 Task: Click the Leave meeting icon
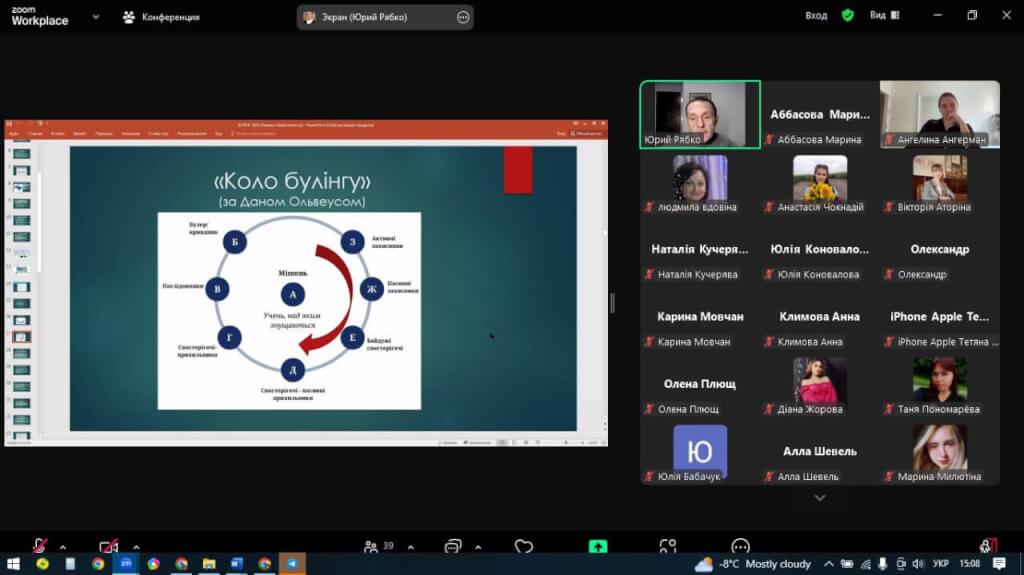[x=988, y=545]
